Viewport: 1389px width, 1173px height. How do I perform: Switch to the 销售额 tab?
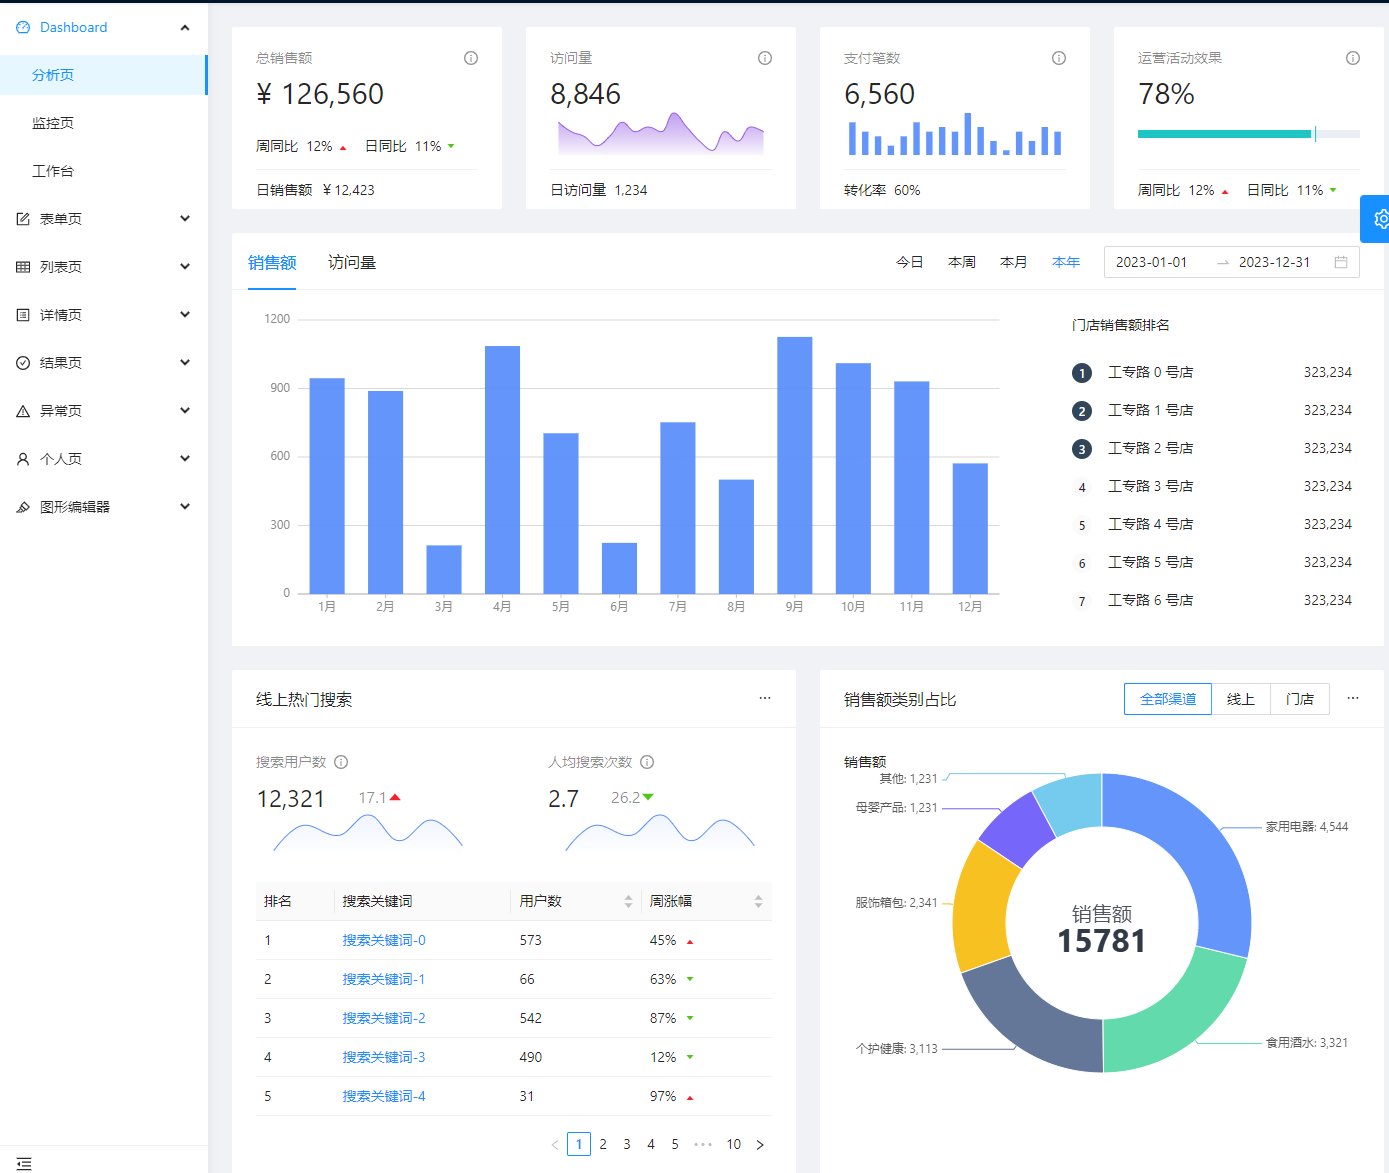(x=272, y=263)
